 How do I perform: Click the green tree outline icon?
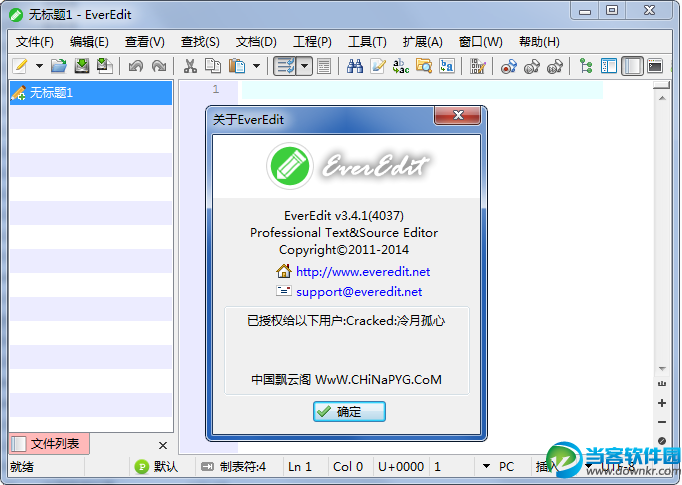(586, 66)
